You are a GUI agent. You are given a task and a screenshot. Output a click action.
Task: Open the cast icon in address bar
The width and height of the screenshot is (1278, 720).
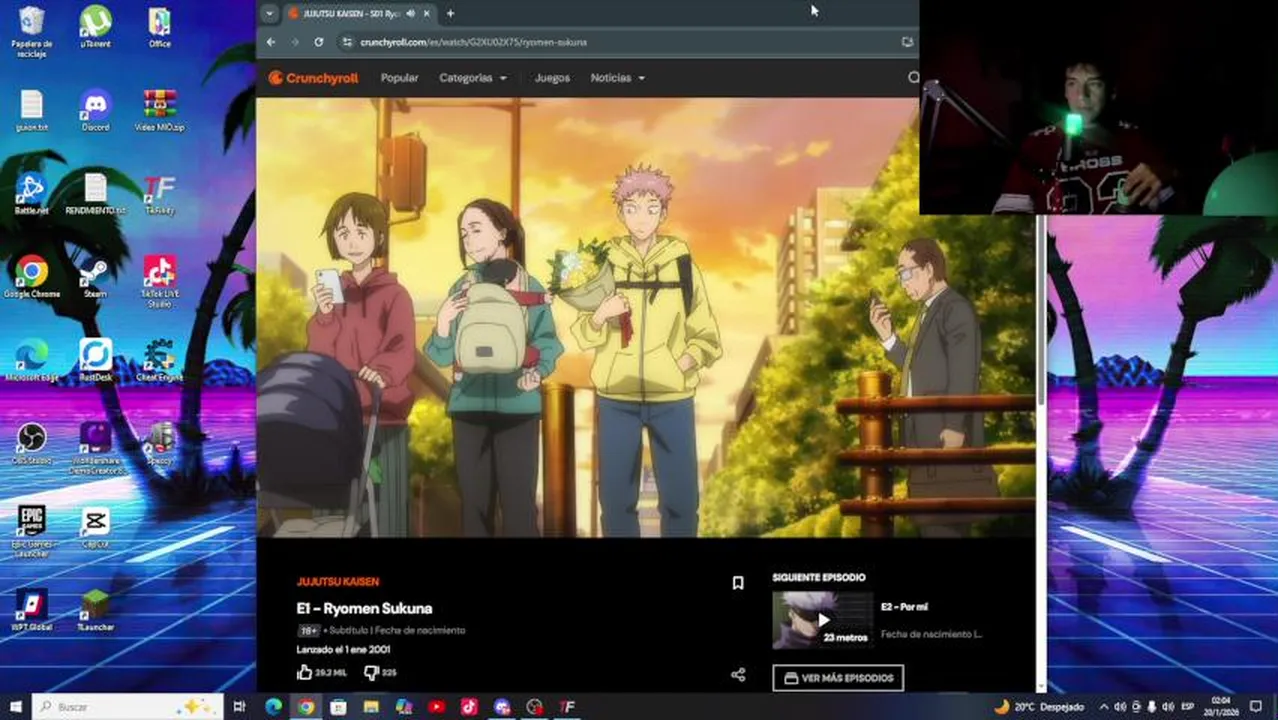pos(907,42)
